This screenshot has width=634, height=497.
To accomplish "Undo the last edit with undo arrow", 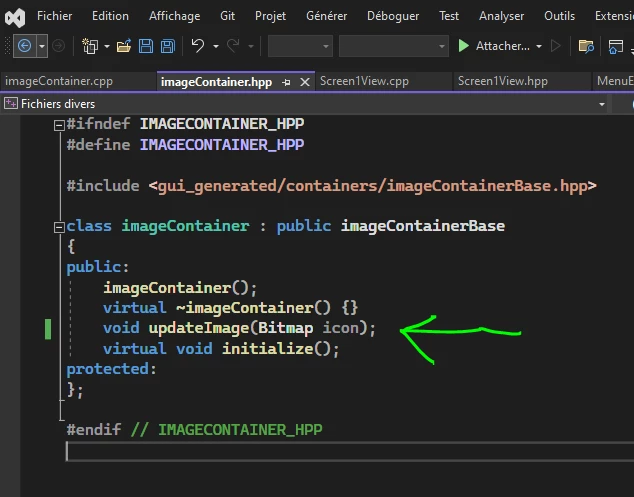I will (198, 46).
